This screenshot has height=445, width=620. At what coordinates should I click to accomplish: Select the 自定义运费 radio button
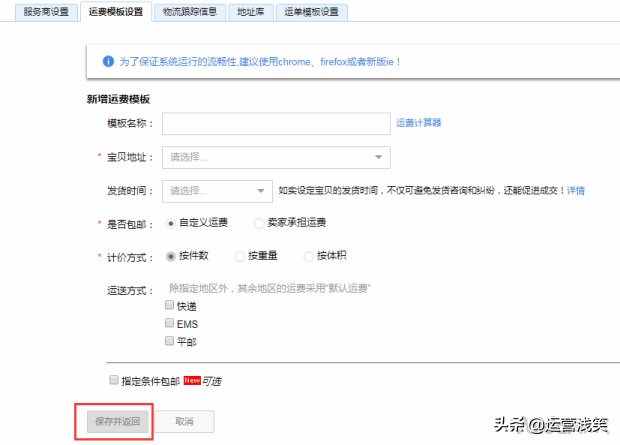click(171, 223)
